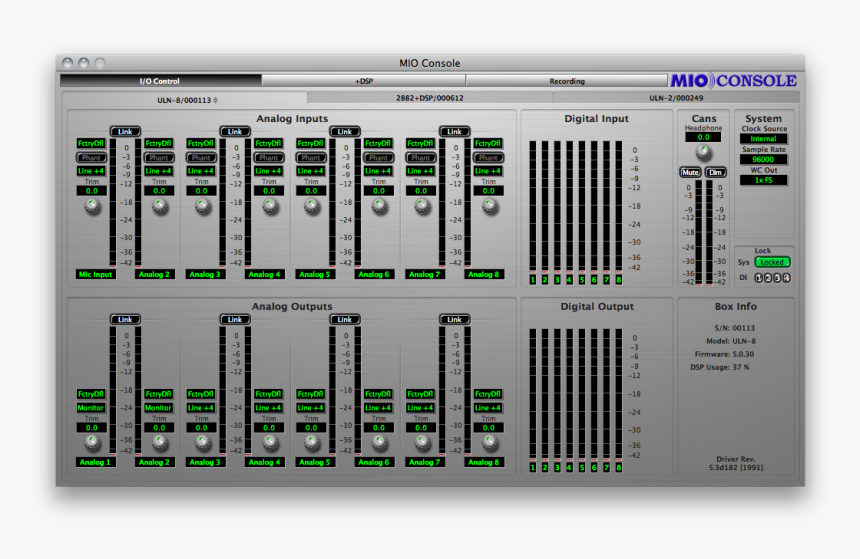Viewport: 860px width, 559px height.
Task: Link Analog 3 and 4 inputs
Action: [x=235, y=132]
